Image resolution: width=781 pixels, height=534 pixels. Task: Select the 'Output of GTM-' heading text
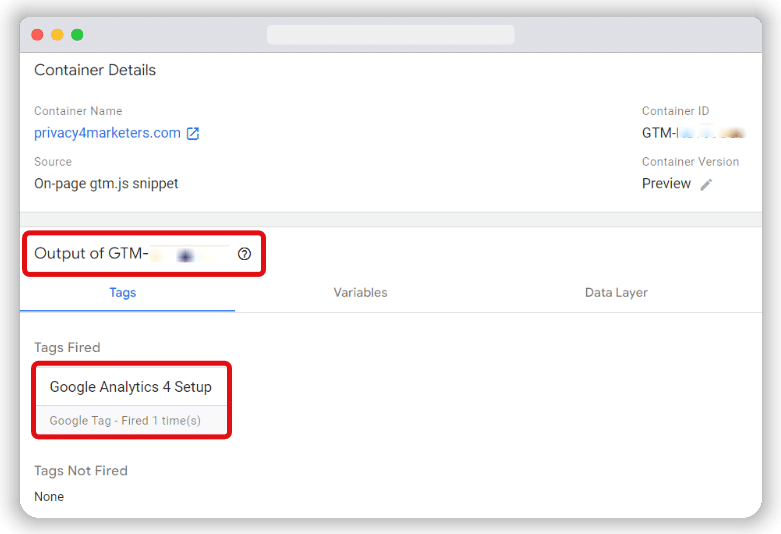[x=91, y=254]
